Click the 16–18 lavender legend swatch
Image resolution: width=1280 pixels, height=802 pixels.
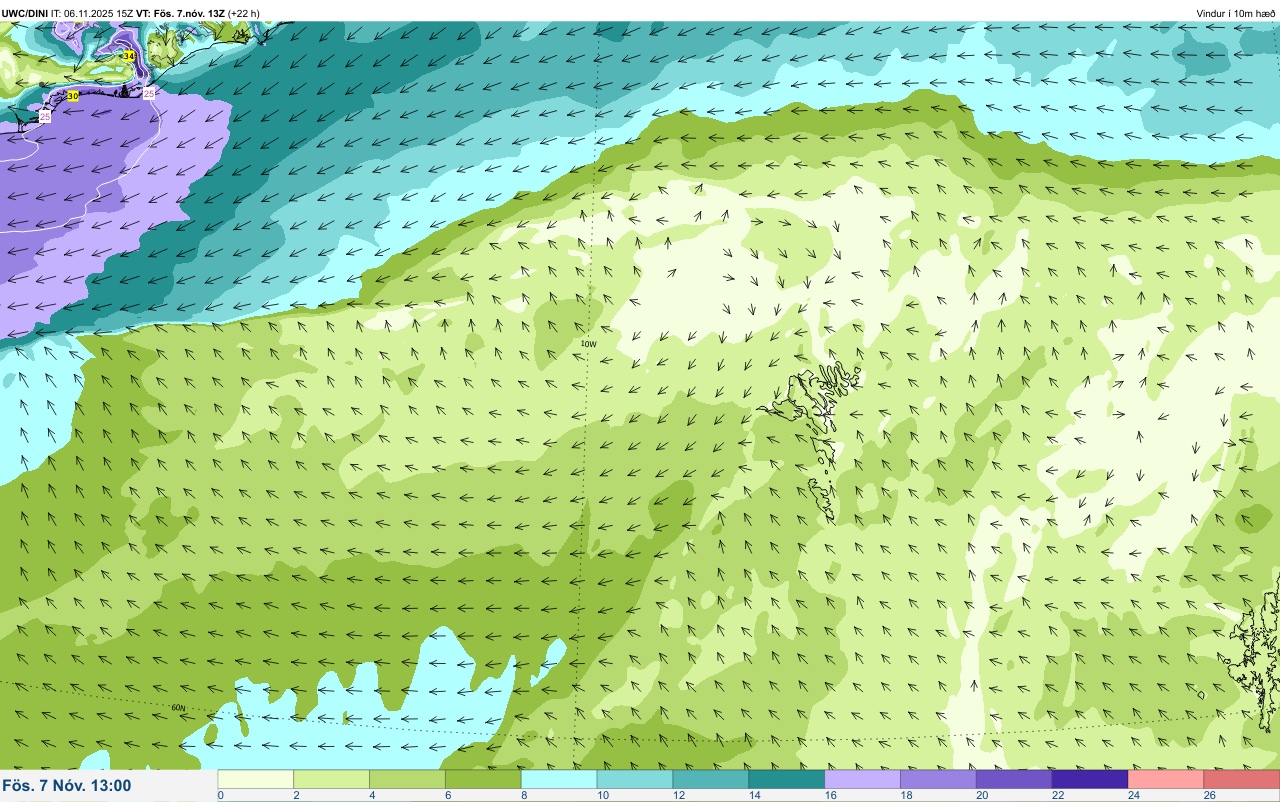(862, 779)
